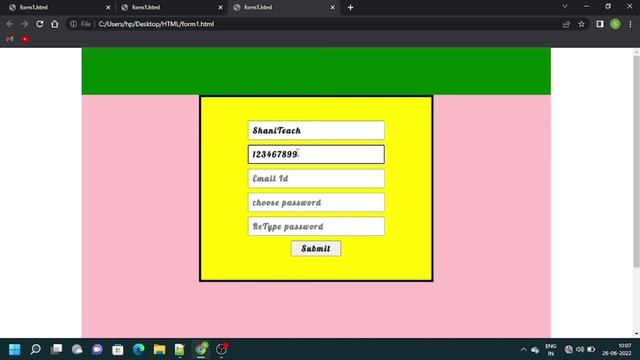This screenshot has height=360, width=640.
Task: Open browser side panel
Action: [600, 24]
